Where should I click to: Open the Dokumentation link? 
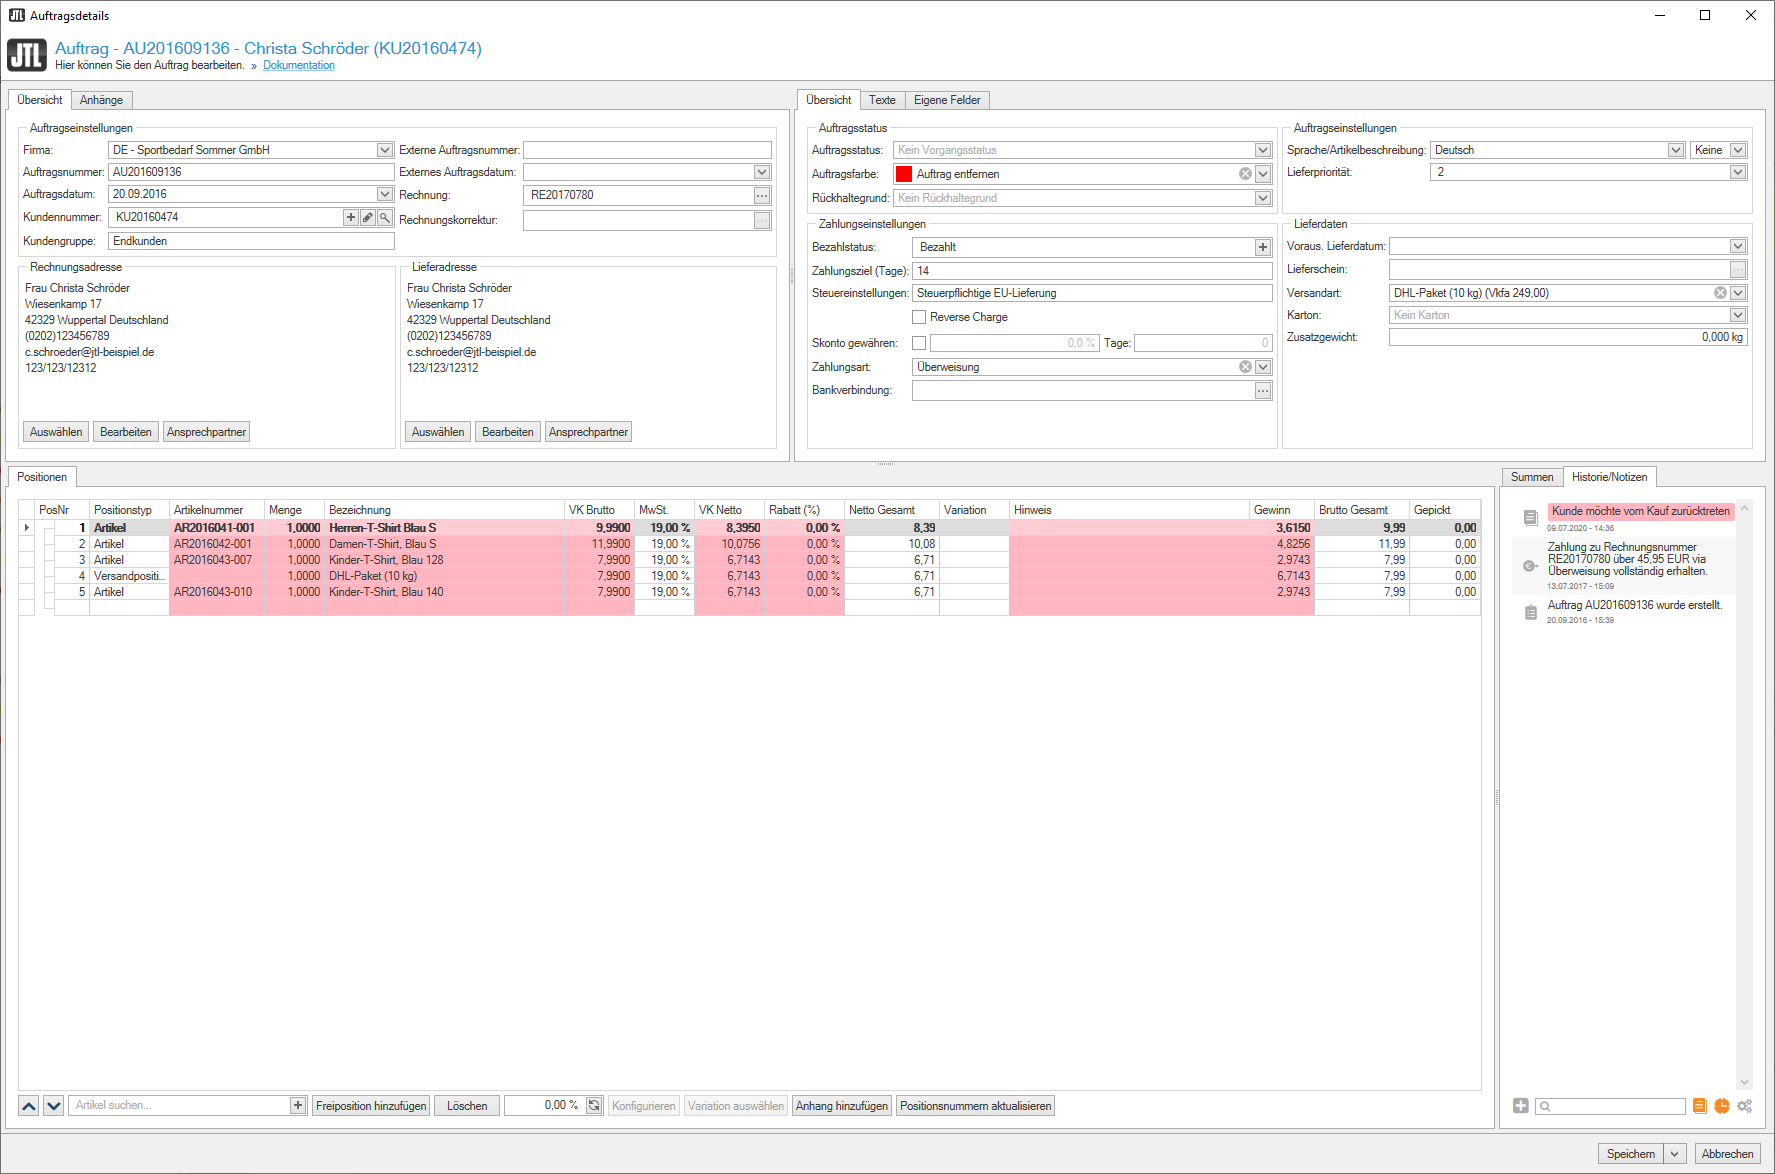click(x=299, y=66)
